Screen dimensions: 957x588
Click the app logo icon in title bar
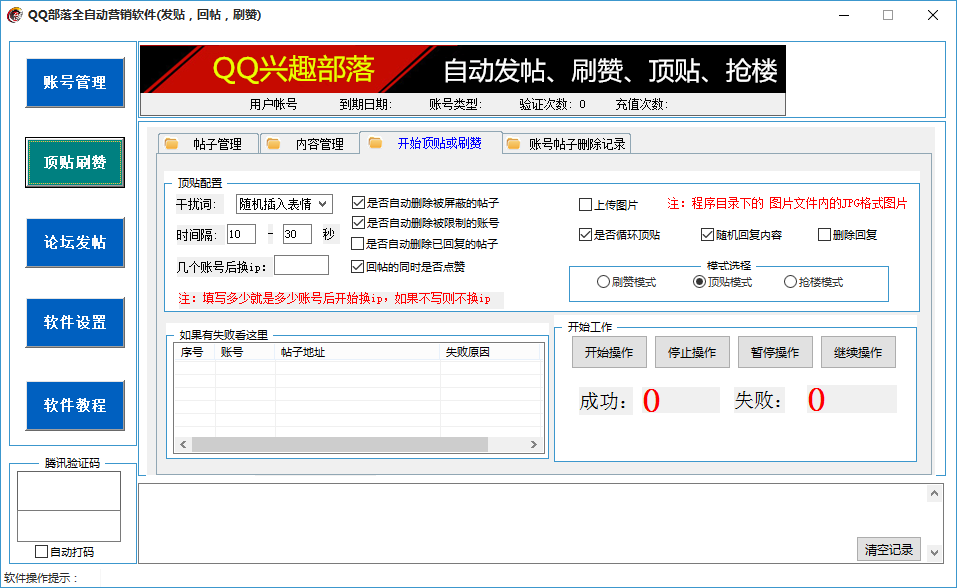pyautogui.click(x=14, y=15)
